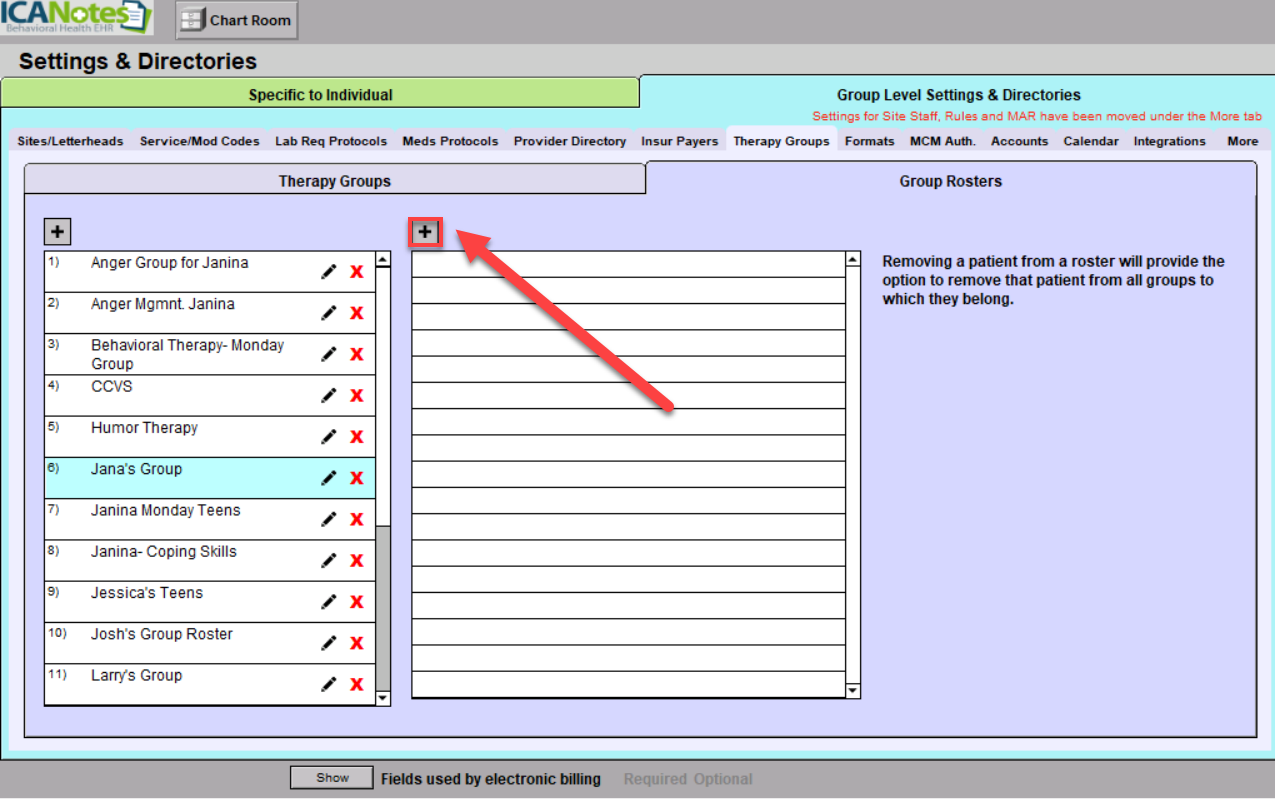
Task: Open the Service/Mod Codes tab
Action: [199, 141]
